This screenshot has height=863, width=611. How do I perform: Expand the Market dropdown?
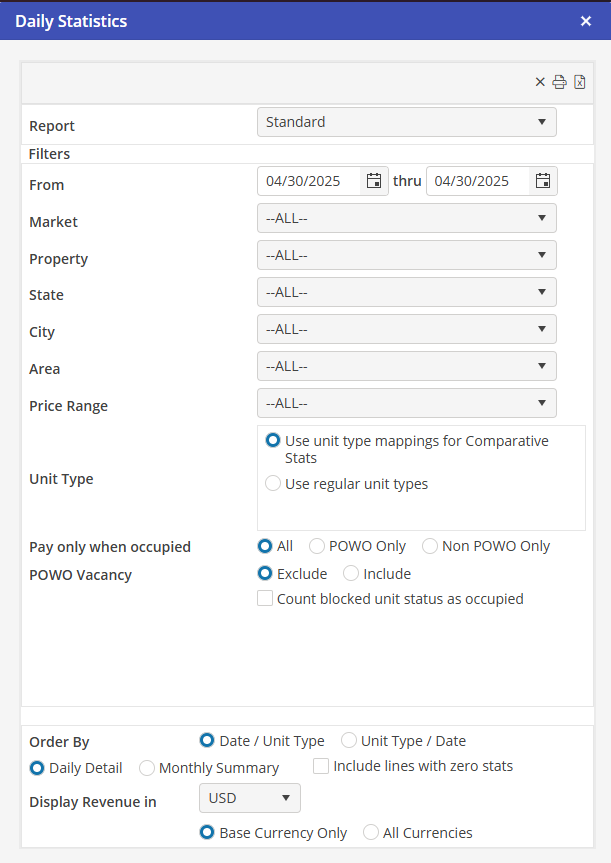pos(406,218)
